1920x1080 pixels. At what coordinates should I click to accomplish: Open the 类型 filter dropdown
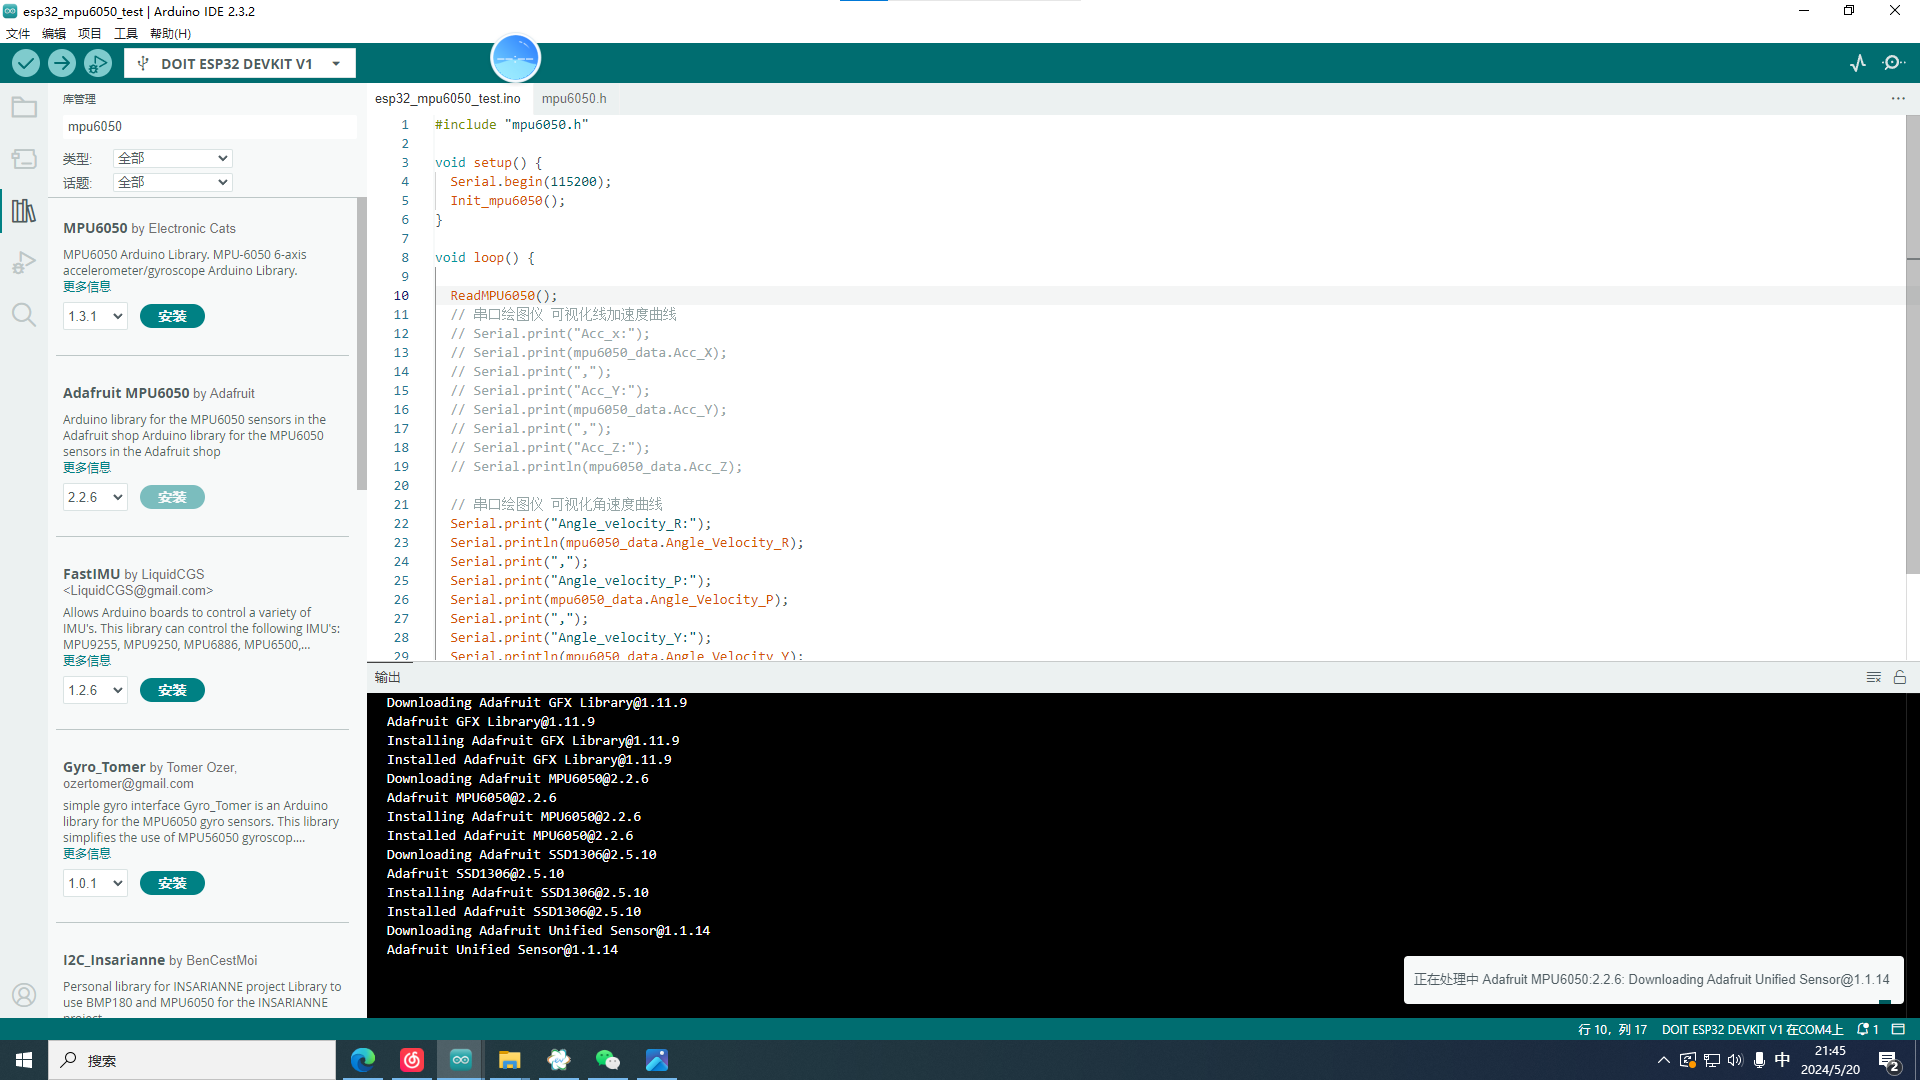point(172,158)
